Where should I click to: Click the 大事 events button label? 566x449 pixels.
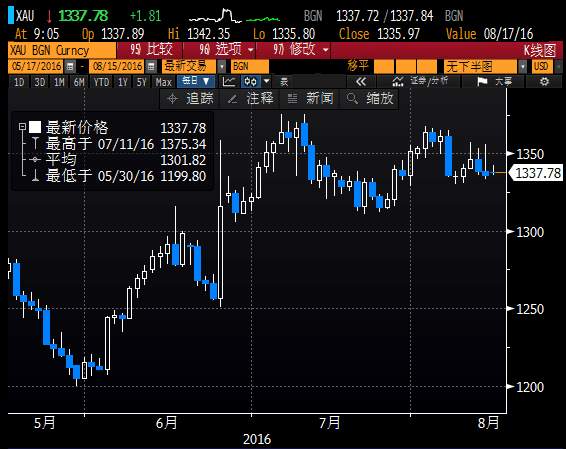[504, 82]
